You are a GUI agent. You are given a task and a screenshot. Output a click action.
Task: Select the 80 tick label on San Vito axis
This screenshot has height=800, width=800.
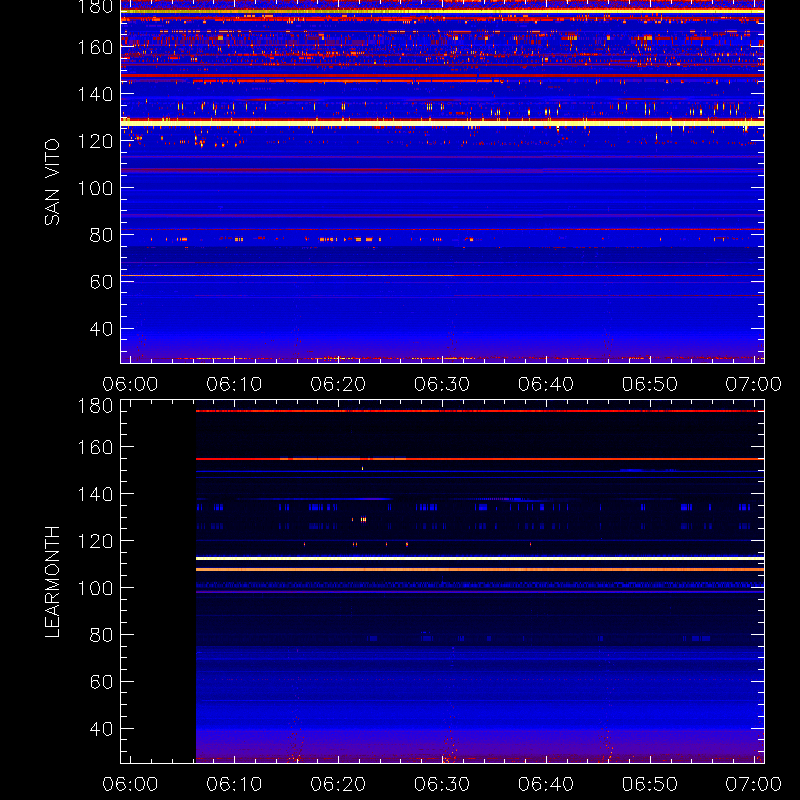click(x=101, y=235)
